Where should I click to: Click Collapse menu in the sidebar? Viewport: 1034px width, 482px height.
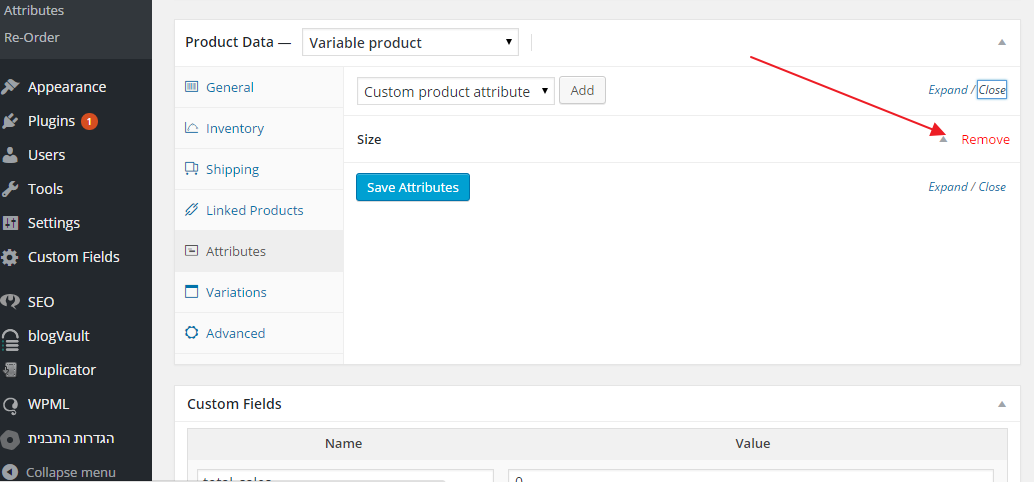(70, 472)
